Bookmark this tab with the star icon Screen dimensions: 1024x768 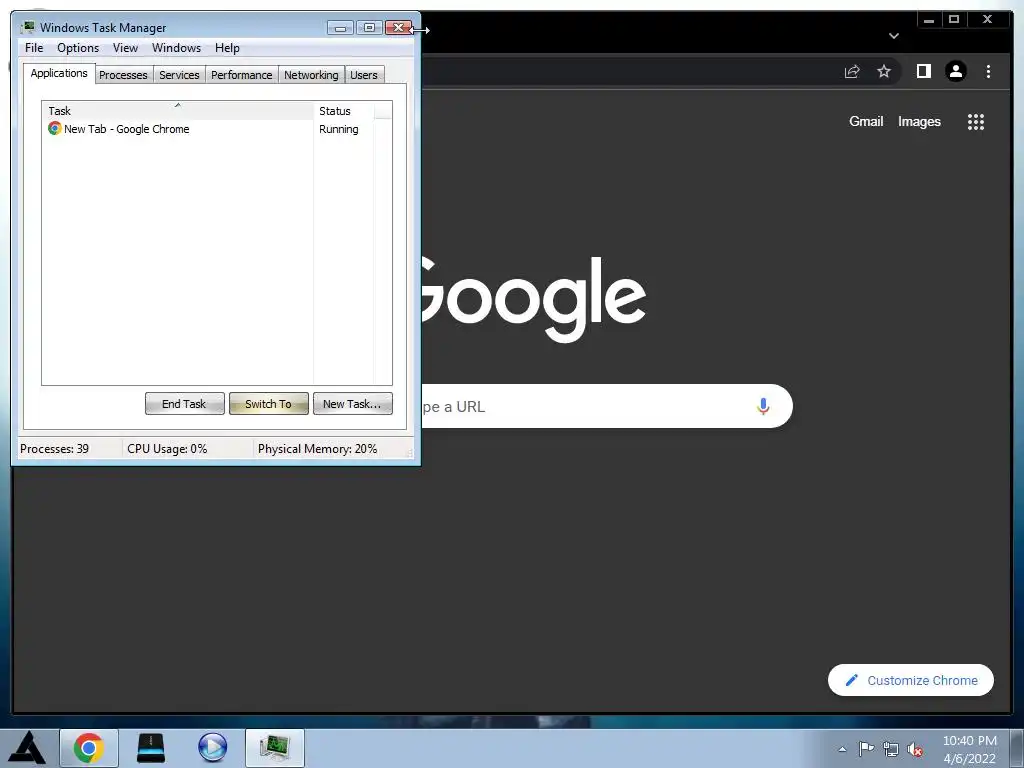pyautogui.click(x=884, y=71)
